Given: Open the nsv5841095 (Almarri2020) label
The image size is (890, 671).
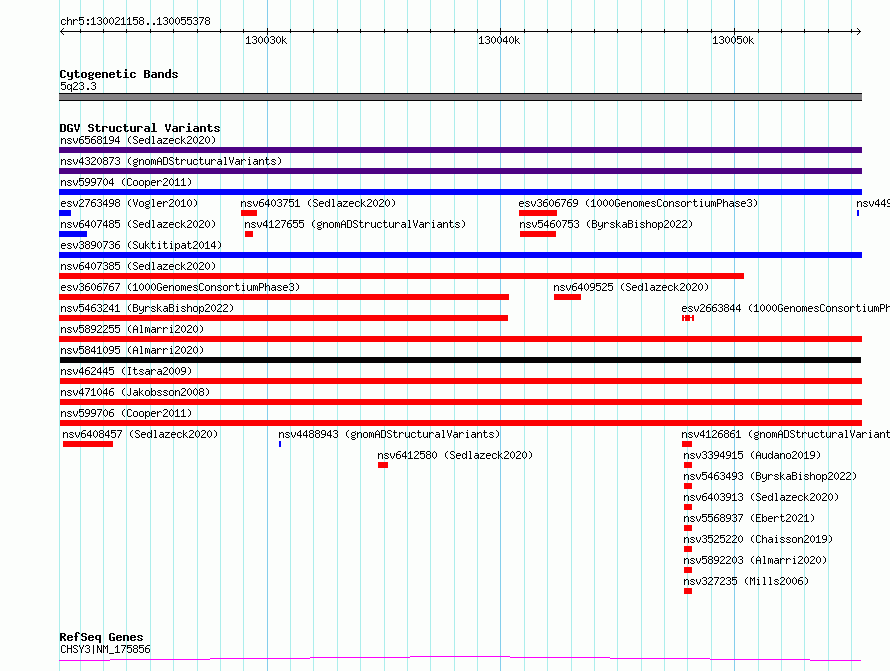Looking at the screenshot, I should 132,350.
